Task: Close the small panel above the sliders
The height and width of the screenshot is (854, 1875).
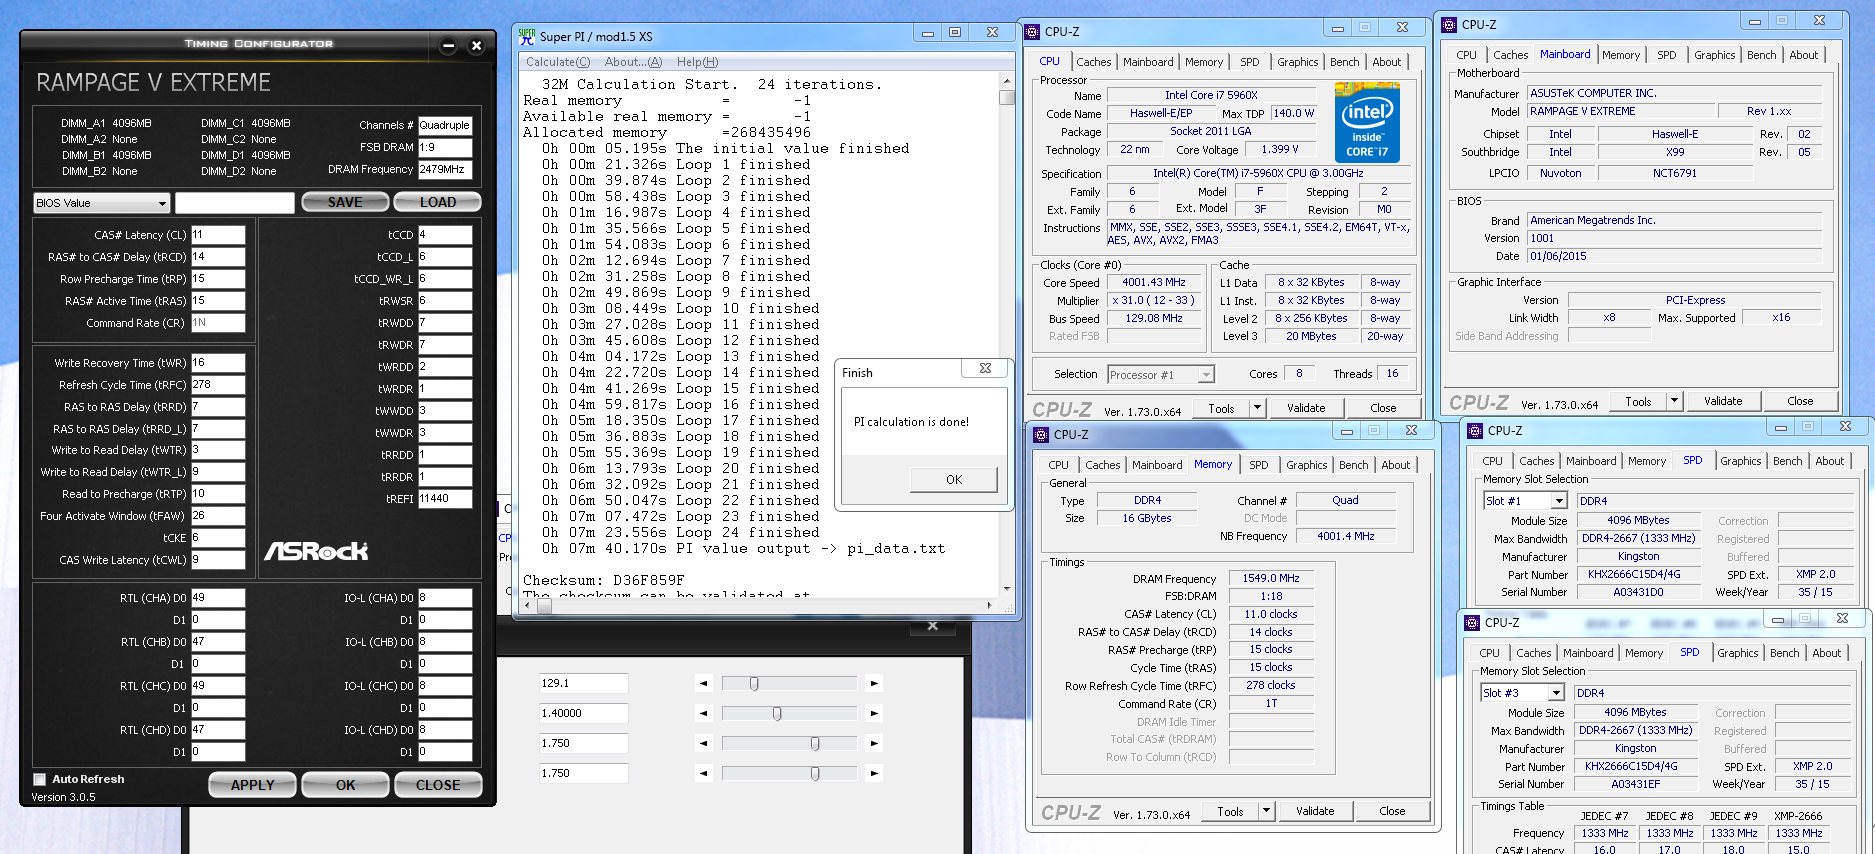Action: point(933,626)
